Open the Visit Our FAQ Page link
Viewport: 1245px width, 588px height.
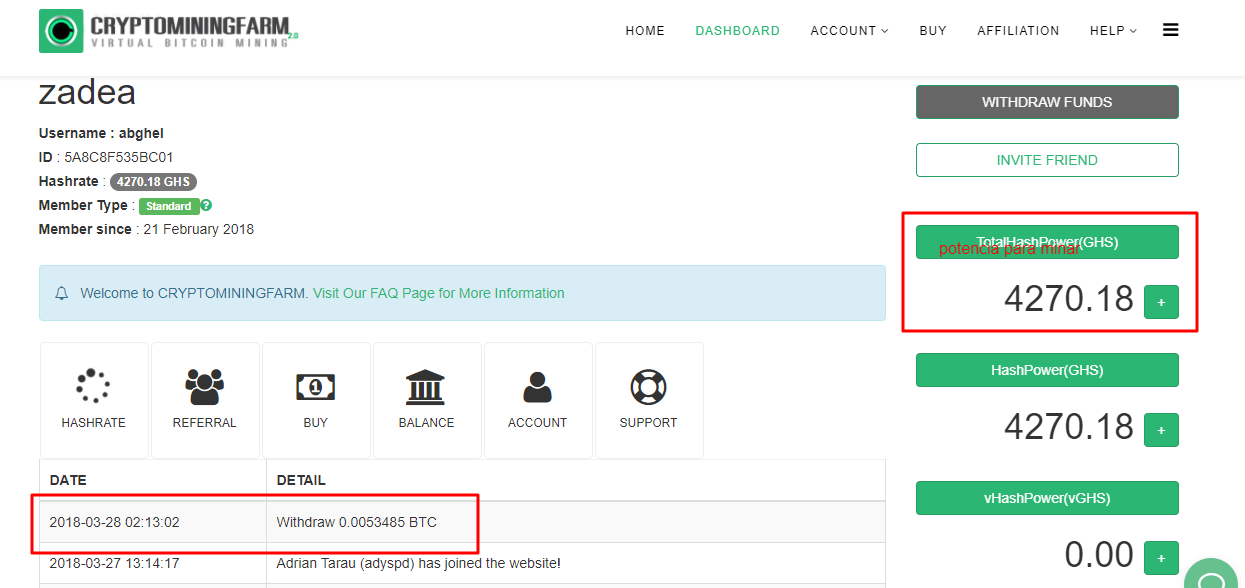pyautogui.click(x=439, y=293)
